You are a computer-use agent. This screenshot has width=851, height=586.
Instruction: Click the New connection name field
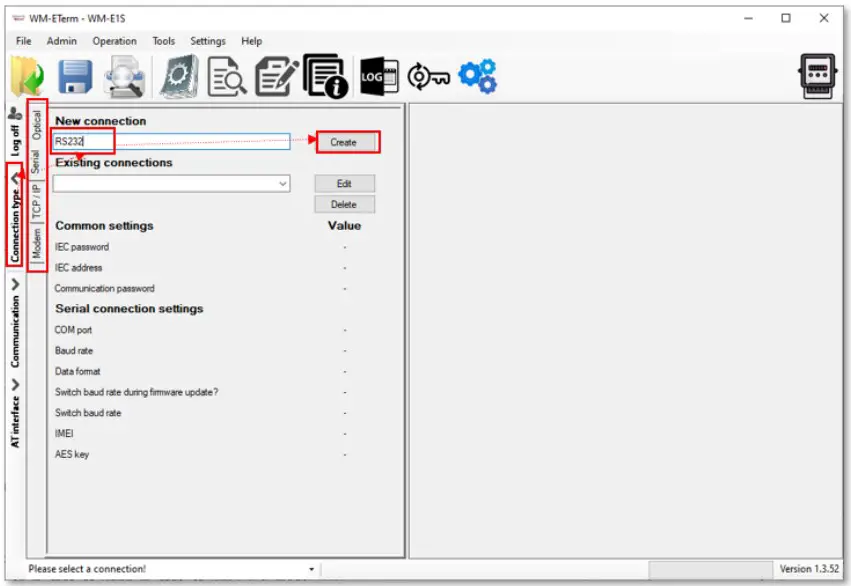[x=172, y=142]
